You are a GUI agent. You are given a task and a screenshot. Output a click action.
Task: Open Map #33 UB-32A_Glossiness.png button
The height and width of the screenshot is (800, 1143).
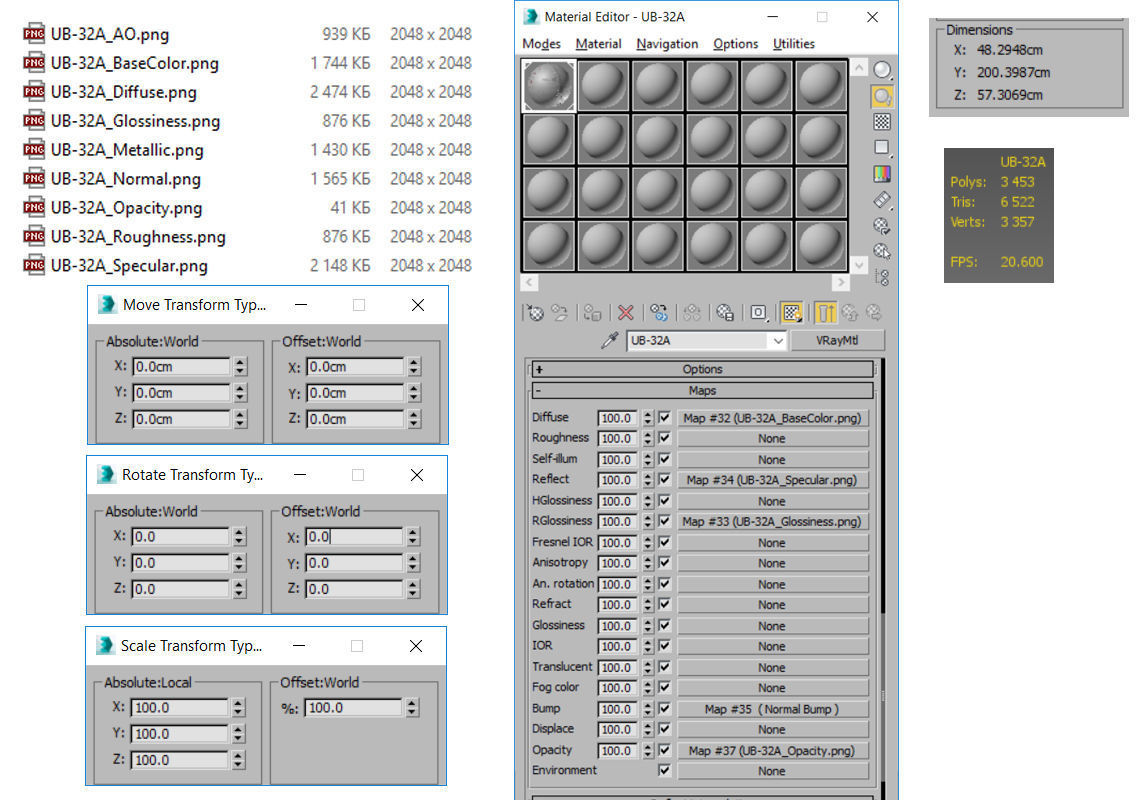pos(773,521)
